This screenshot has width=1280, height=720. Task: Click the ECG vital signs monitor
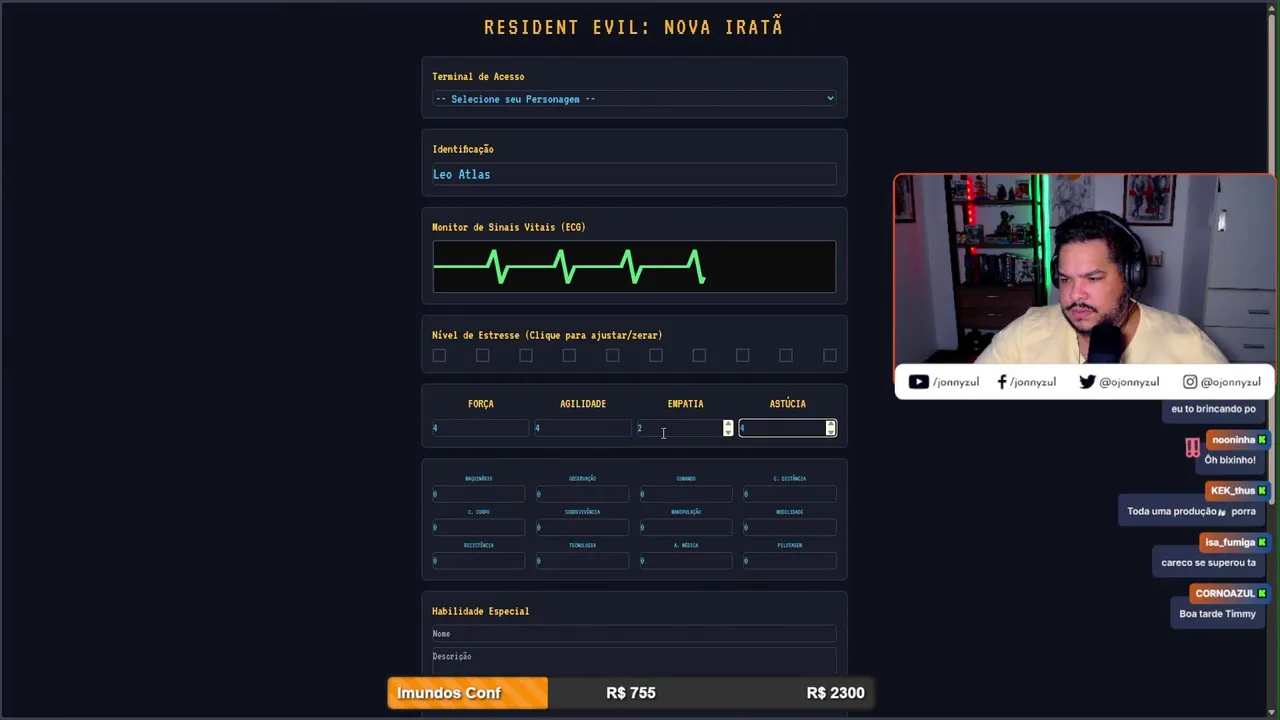click(634, 267)
